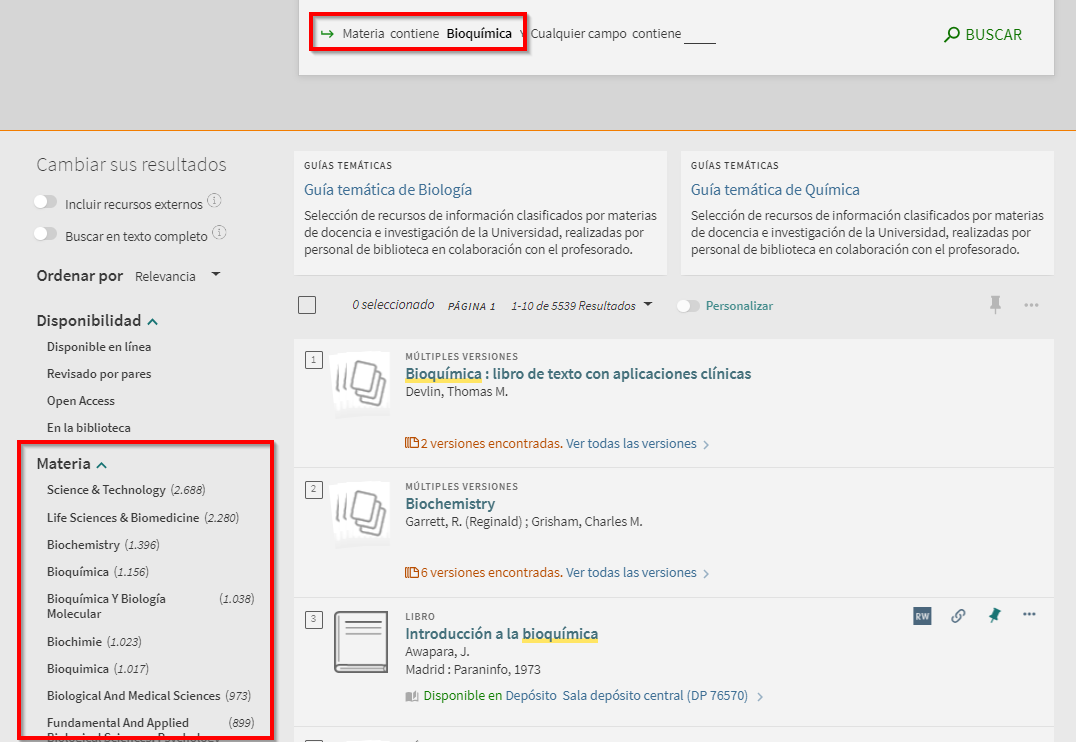The height and width of the screenshot is (742, 1076).
Task: Filter by Disponible en línea
Action: click(x=99, y=347)
